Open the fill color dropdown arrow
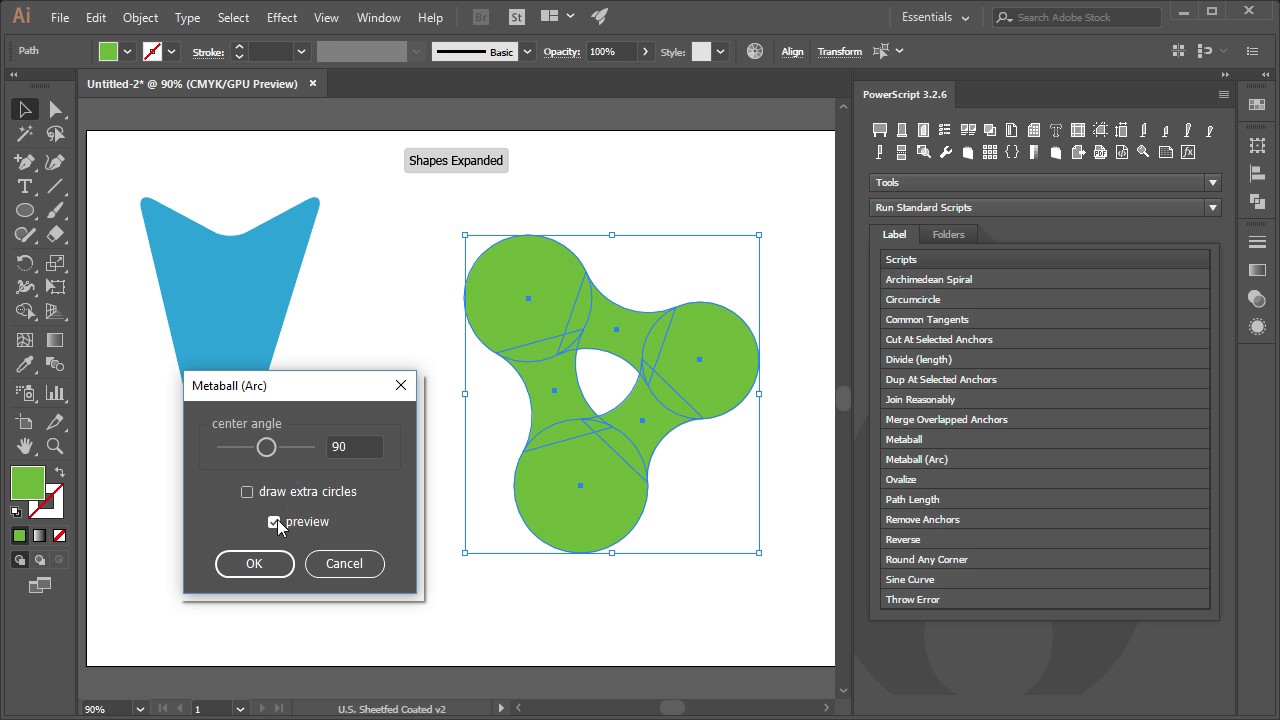 click(x=127, y=52)
